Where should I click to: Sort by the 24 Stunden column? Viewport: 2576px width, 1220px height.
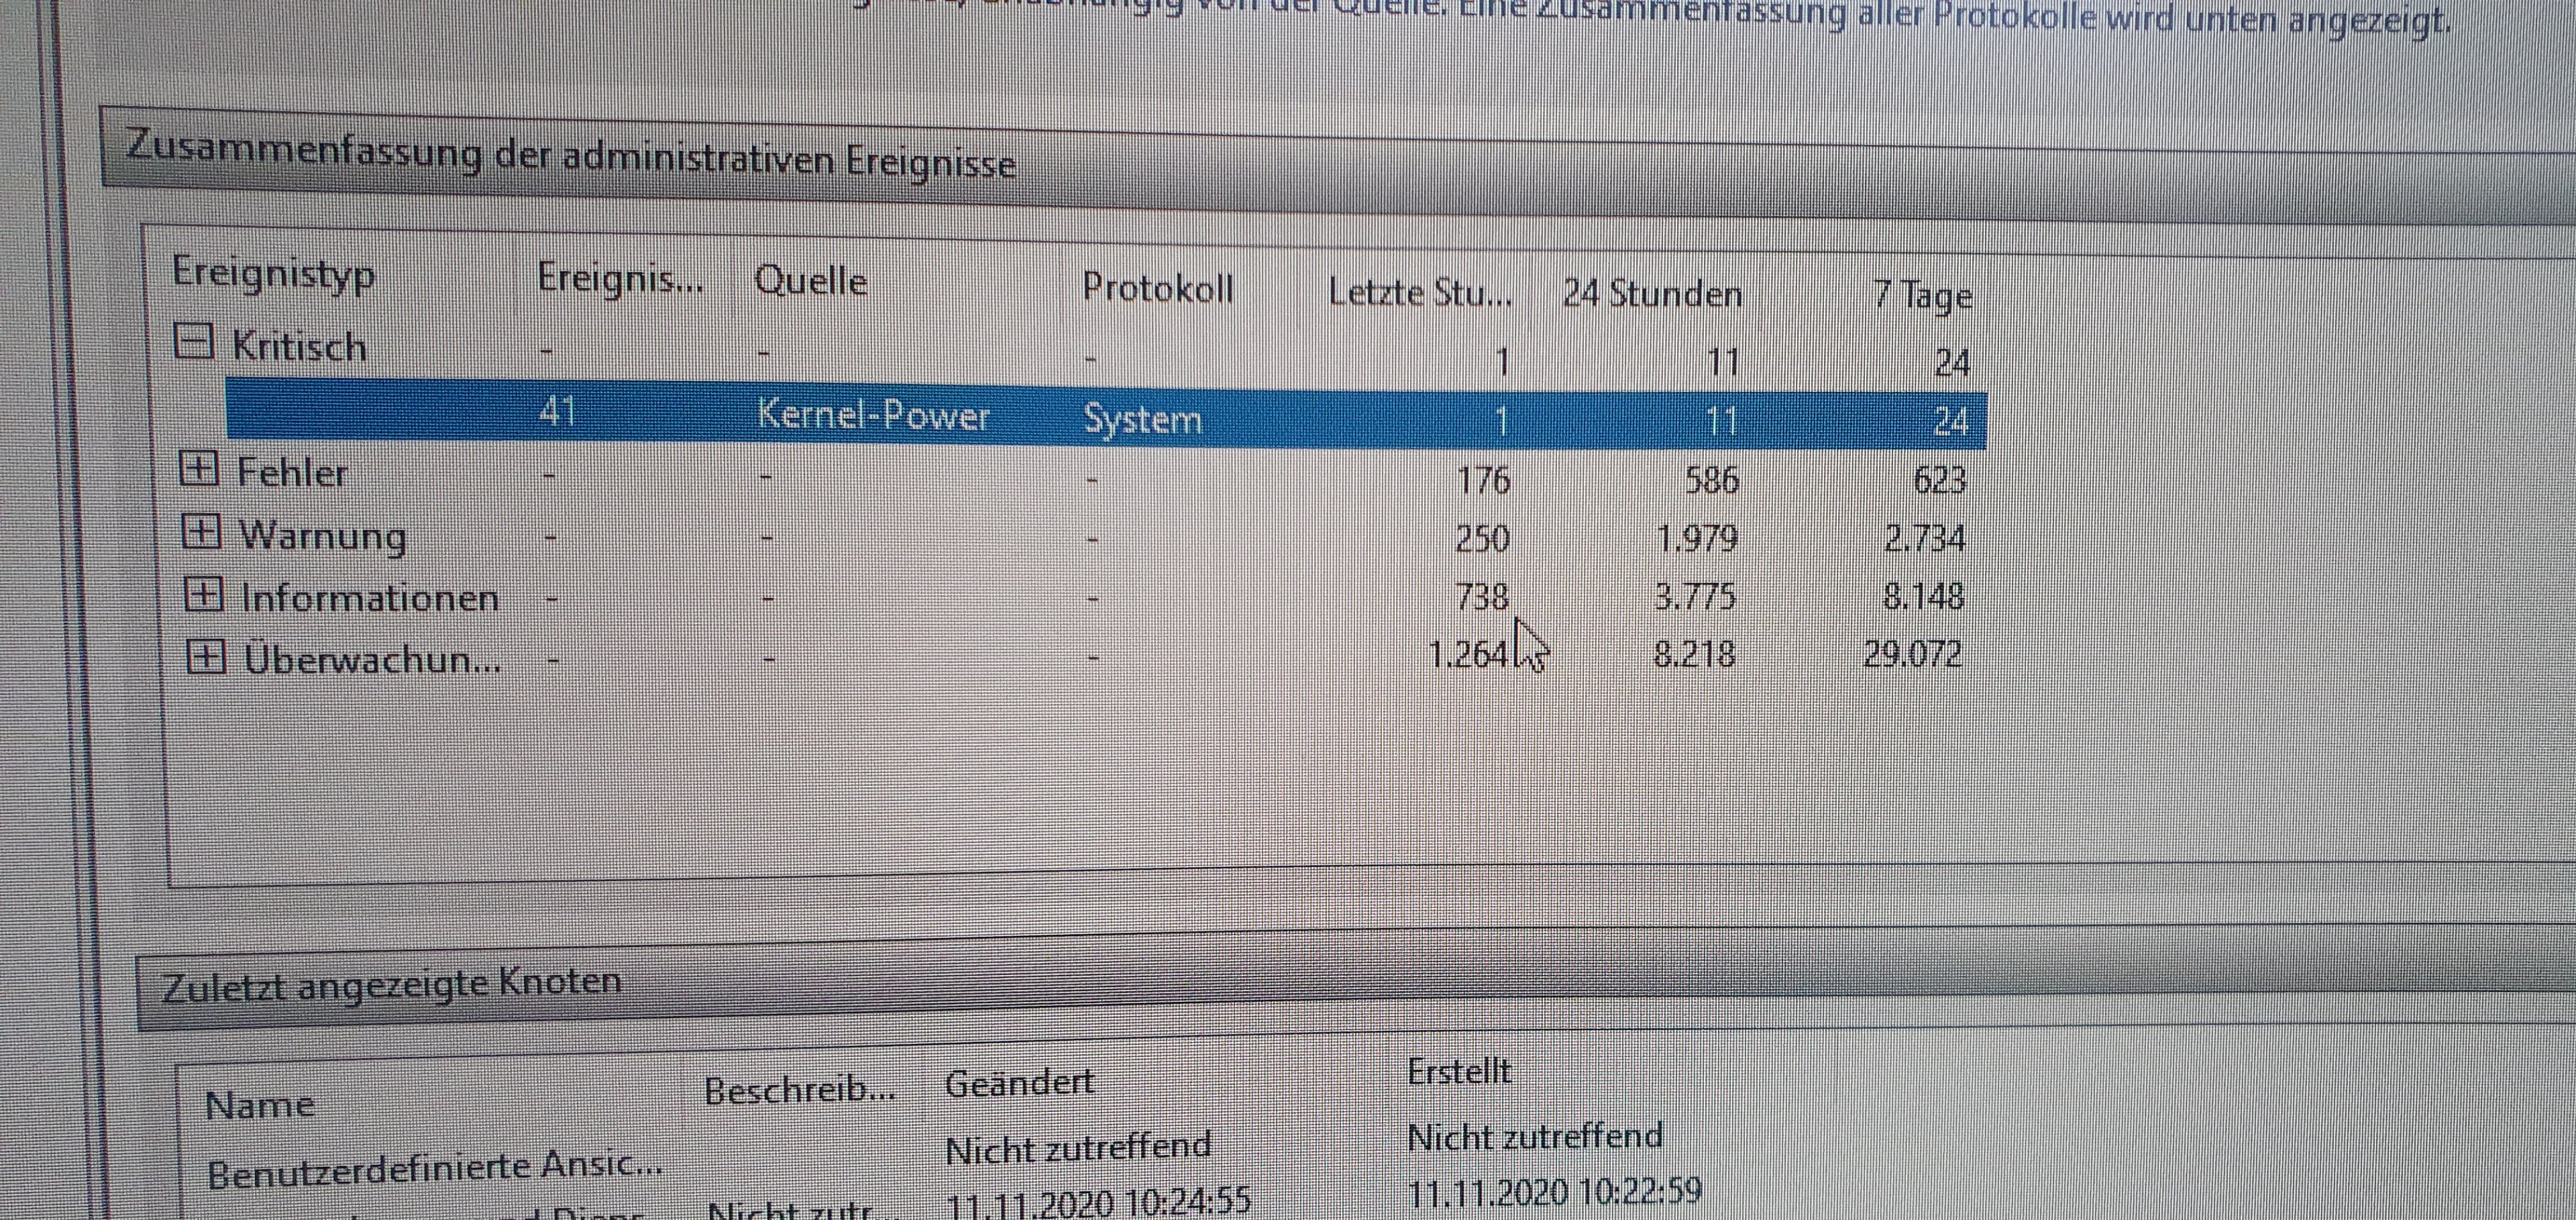(x=1651, y=294)
